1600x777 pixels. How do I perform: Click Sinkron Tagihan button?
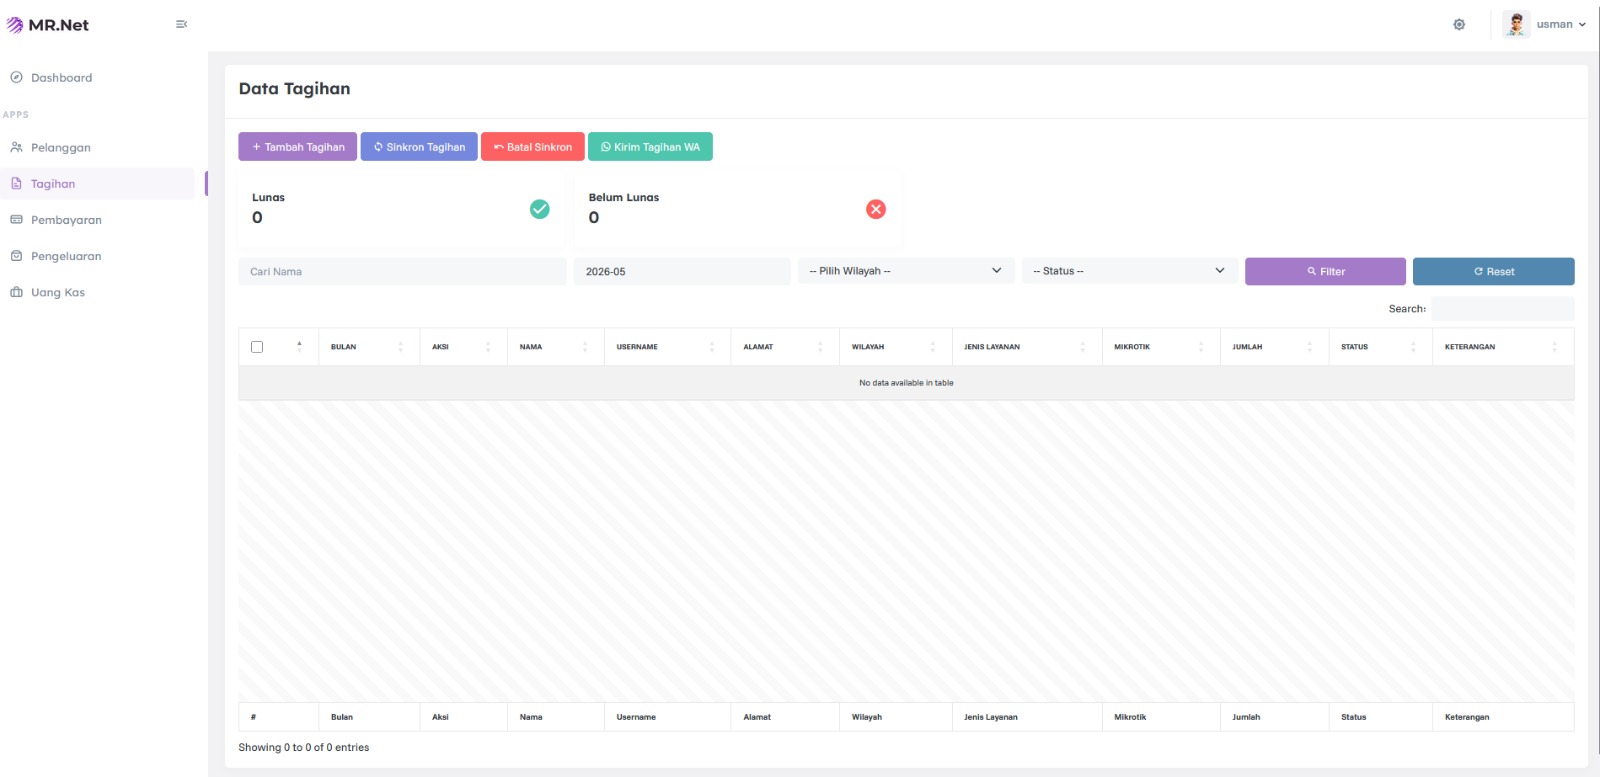tap(419, 147)
